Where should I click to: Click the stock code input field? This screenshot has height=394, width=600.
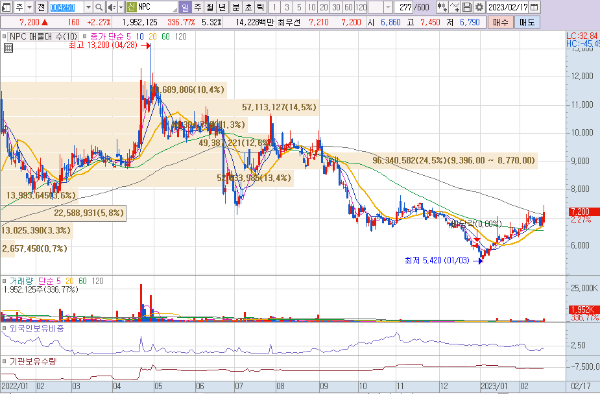tap(66, 7)
